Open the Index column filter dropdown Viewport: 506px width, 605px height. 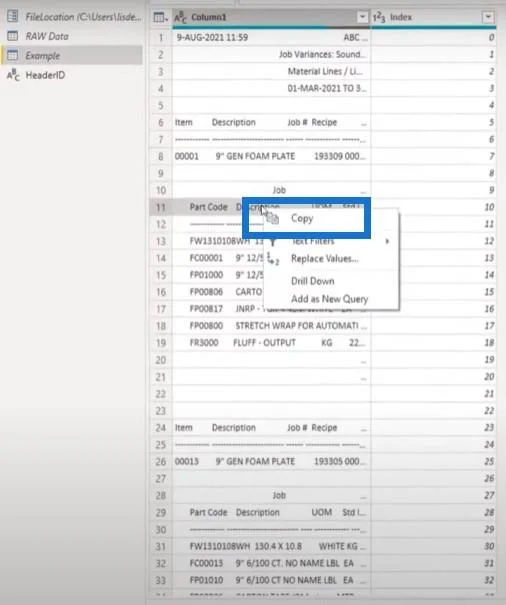coord(488,17)
